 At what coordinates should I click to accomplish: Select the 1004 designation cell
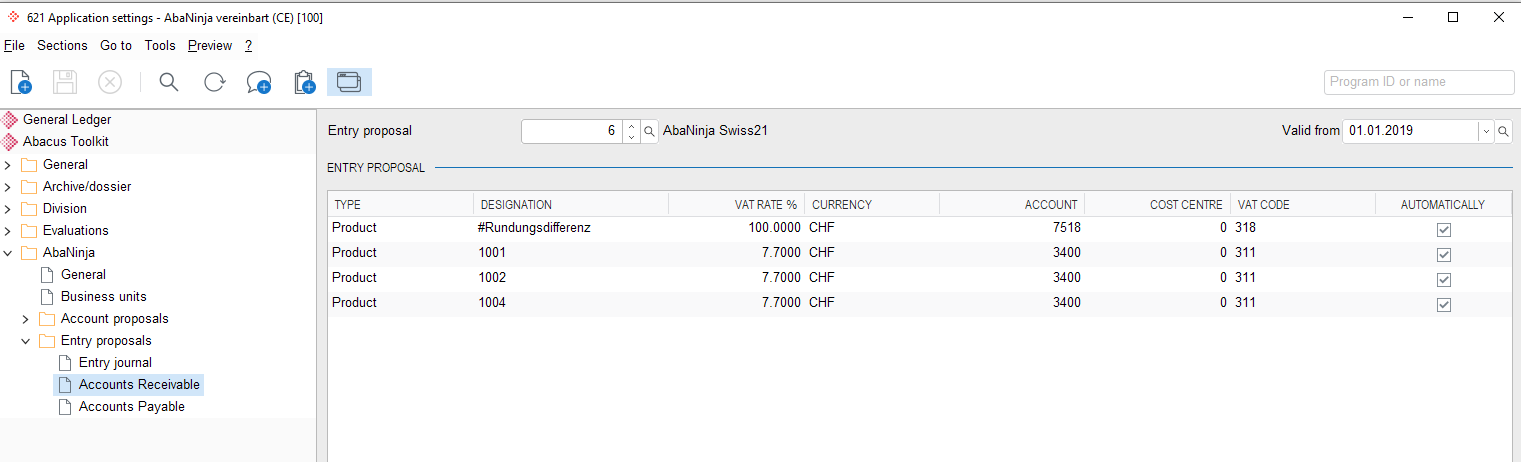[x=571, y=303]
